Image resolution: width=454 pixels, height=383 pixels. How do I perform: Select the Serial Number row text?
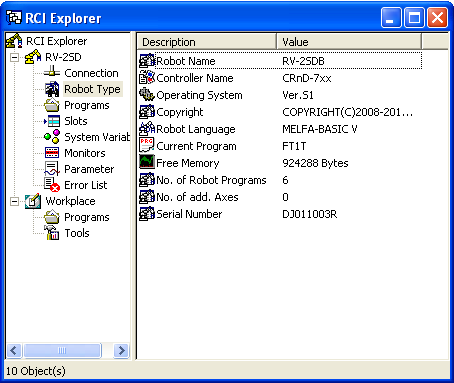189,214
